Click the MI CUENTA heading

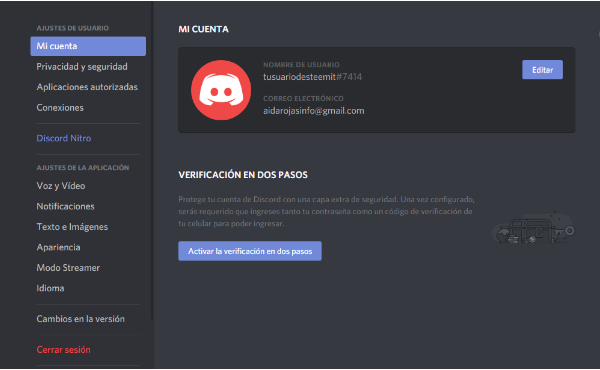coord(203,29)
